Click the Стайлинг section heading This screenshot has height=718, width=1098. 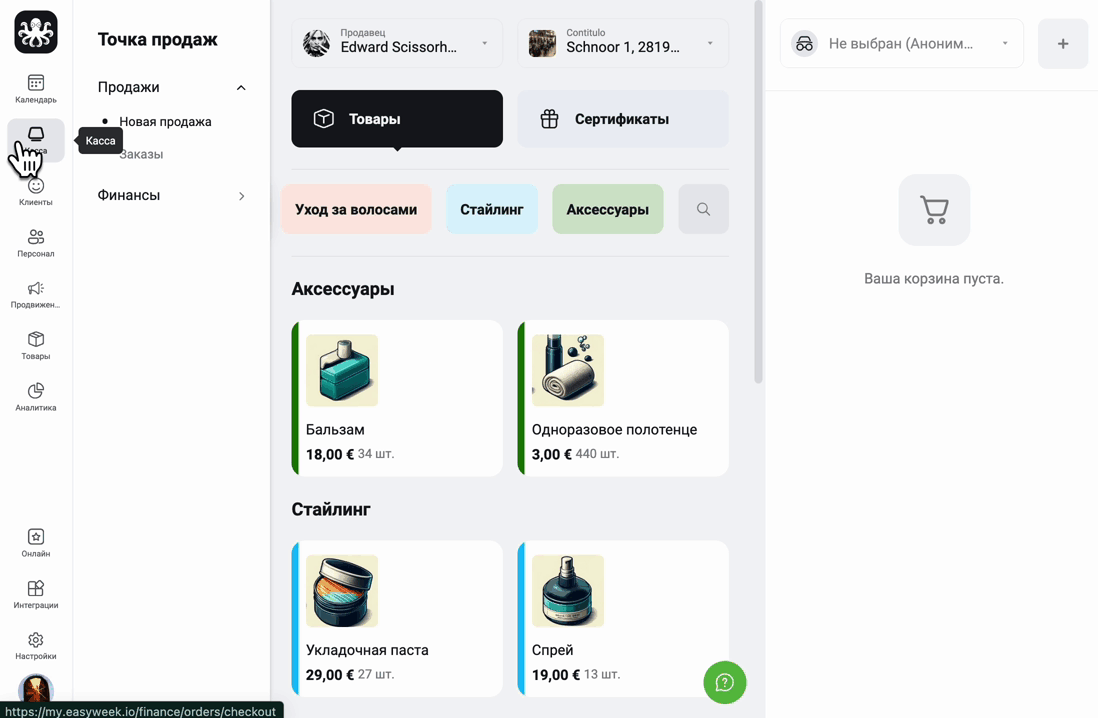(x=331, y=509)
